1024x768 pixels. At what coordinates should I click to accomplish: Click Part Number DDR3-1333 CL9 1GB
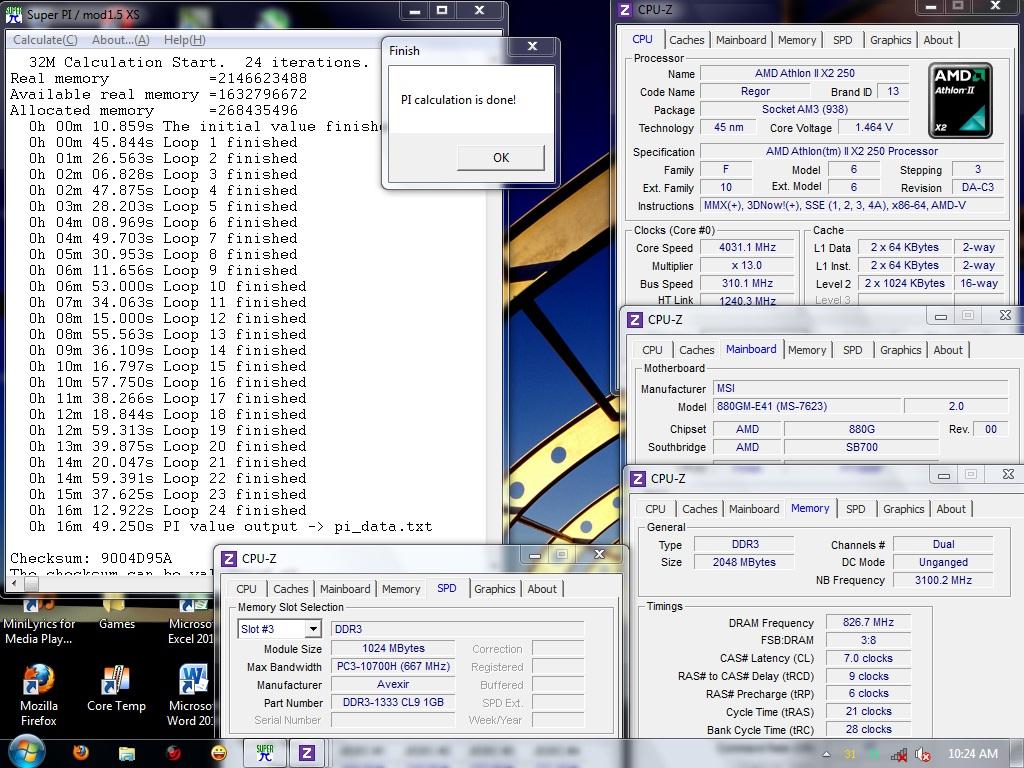tap(393, 702)
